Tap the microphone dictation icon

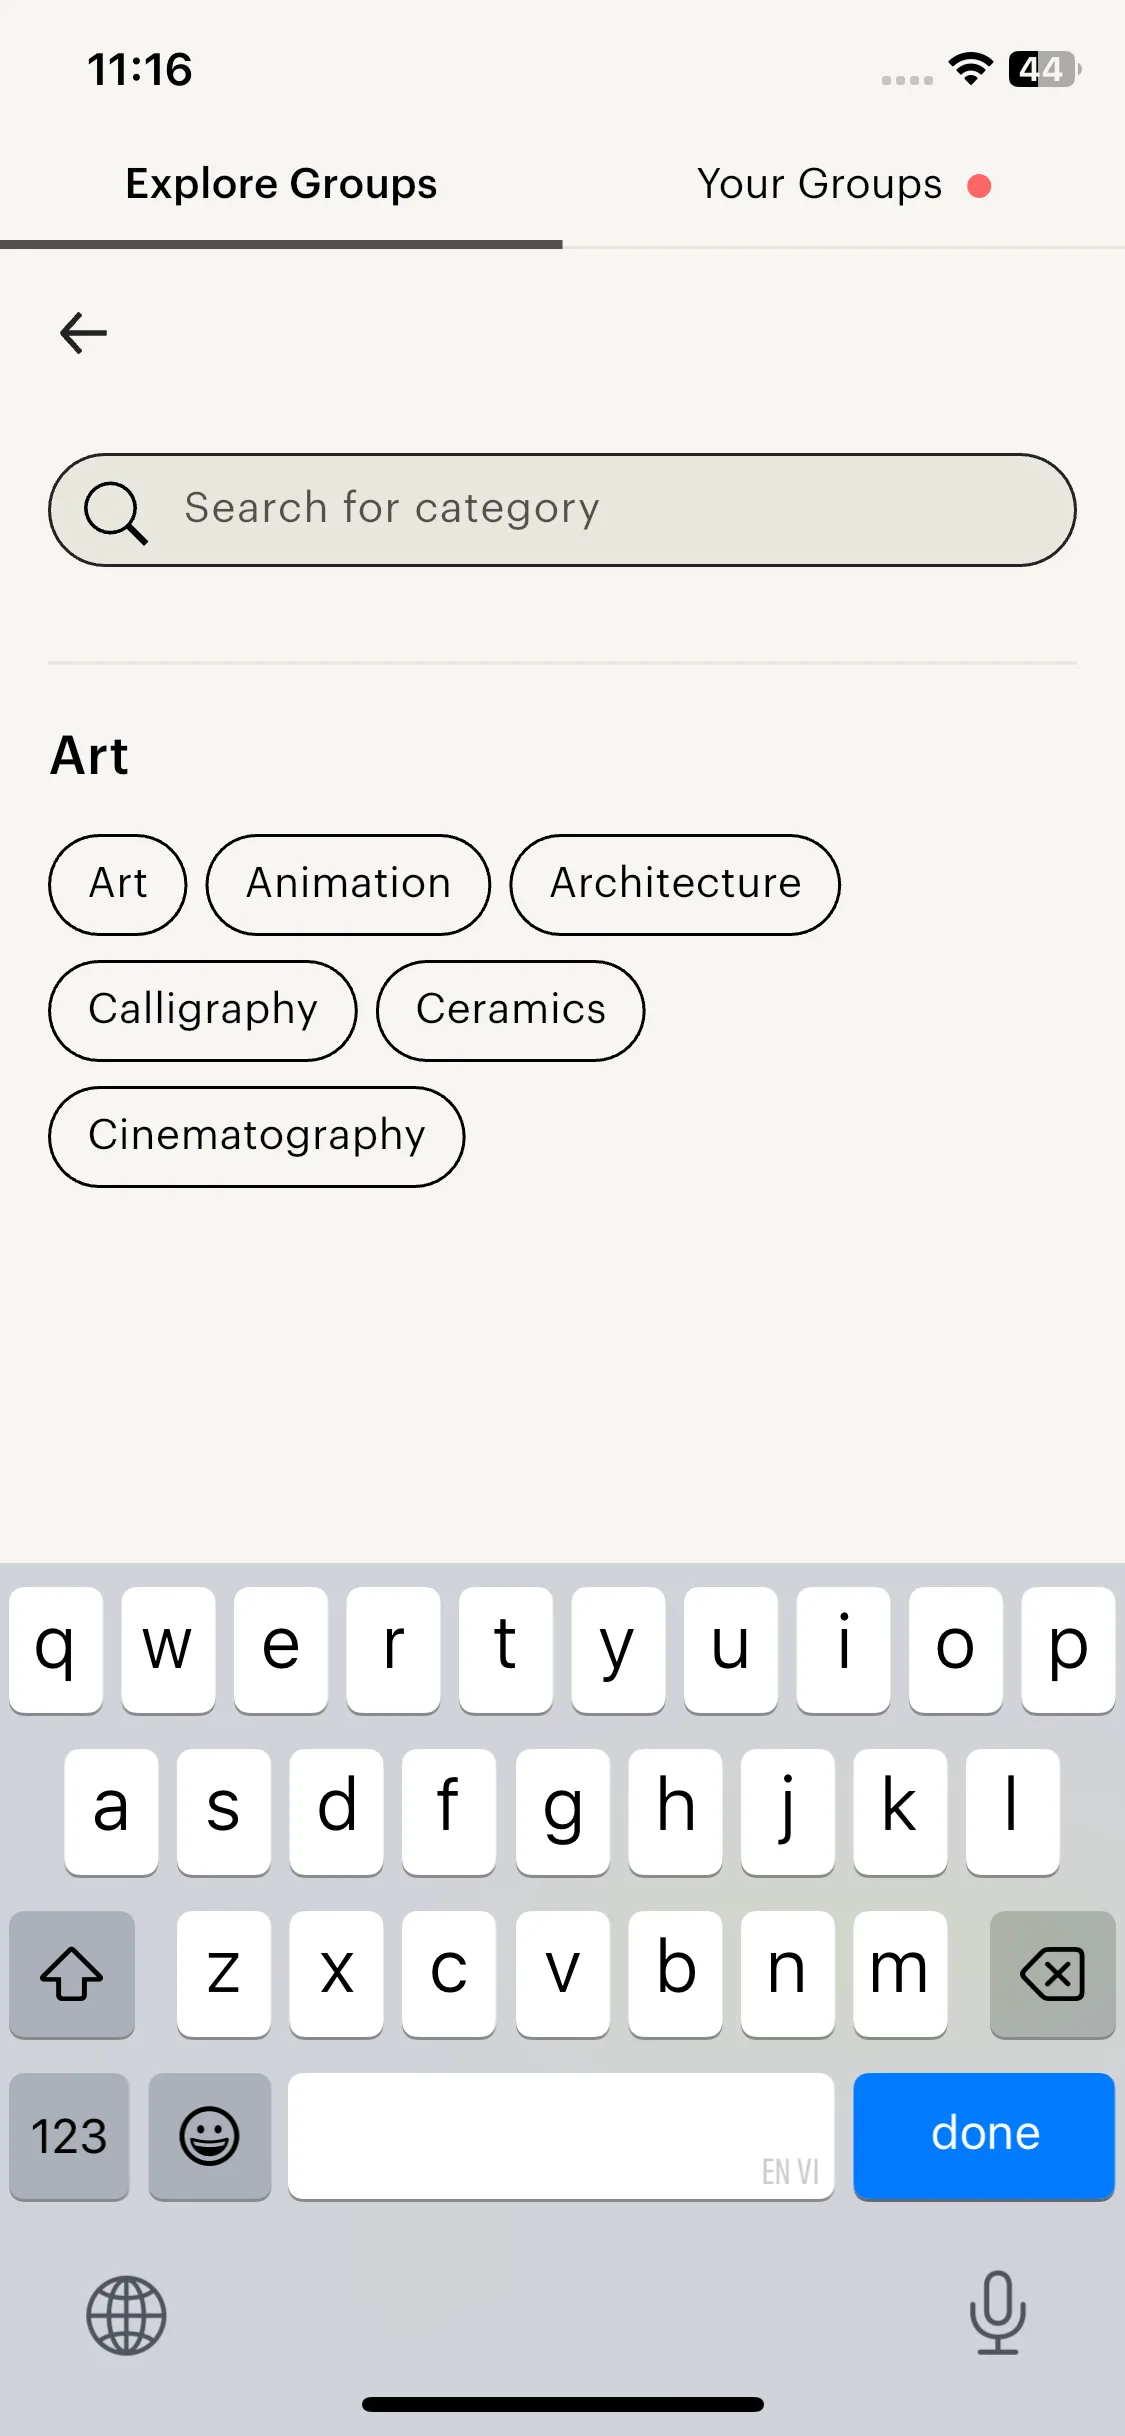(x=997, y=2313)
